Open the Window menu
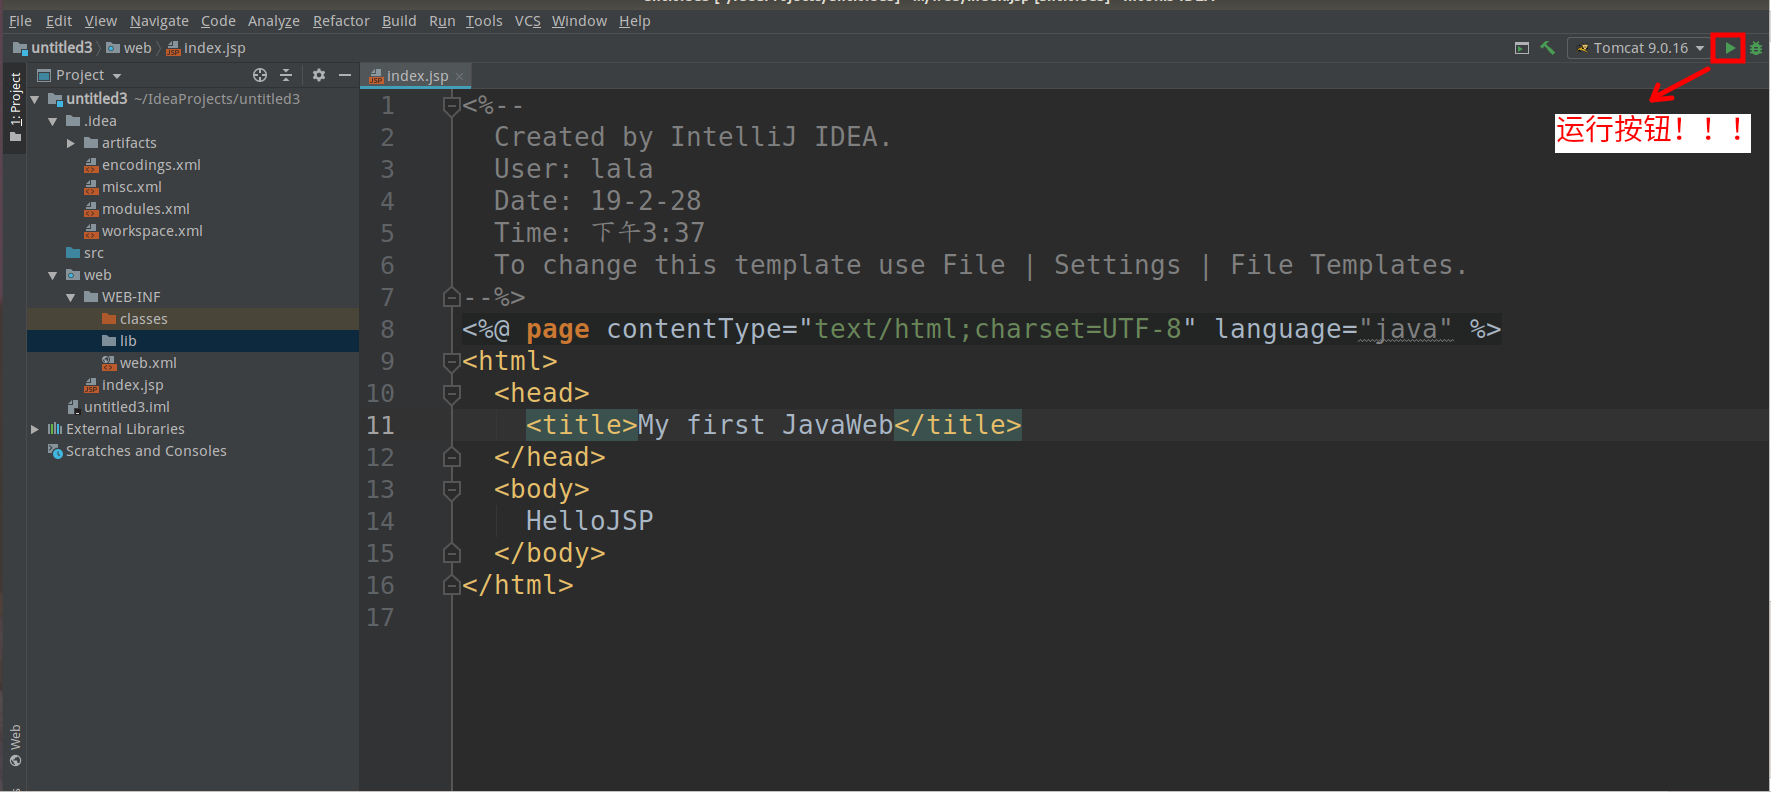Screen dimensions: 1771x792 [579, 21]
